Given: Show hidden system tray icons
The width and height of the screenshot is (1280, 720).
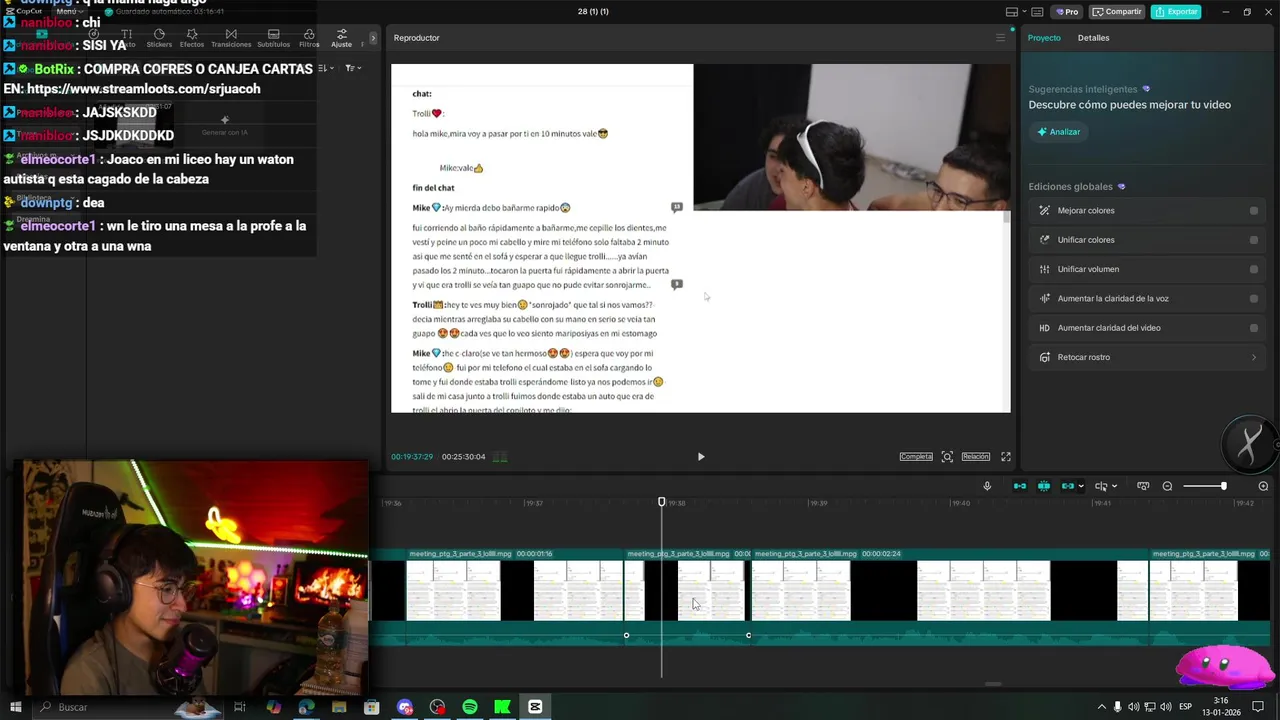Looking at the screenshot, I should [1102, 707].
